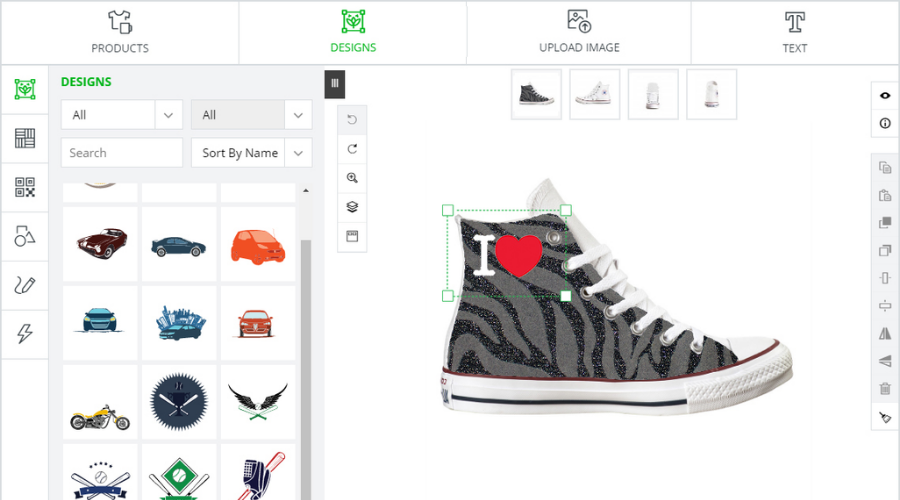Open the Sort By Name dropdown

pos(251,153)
